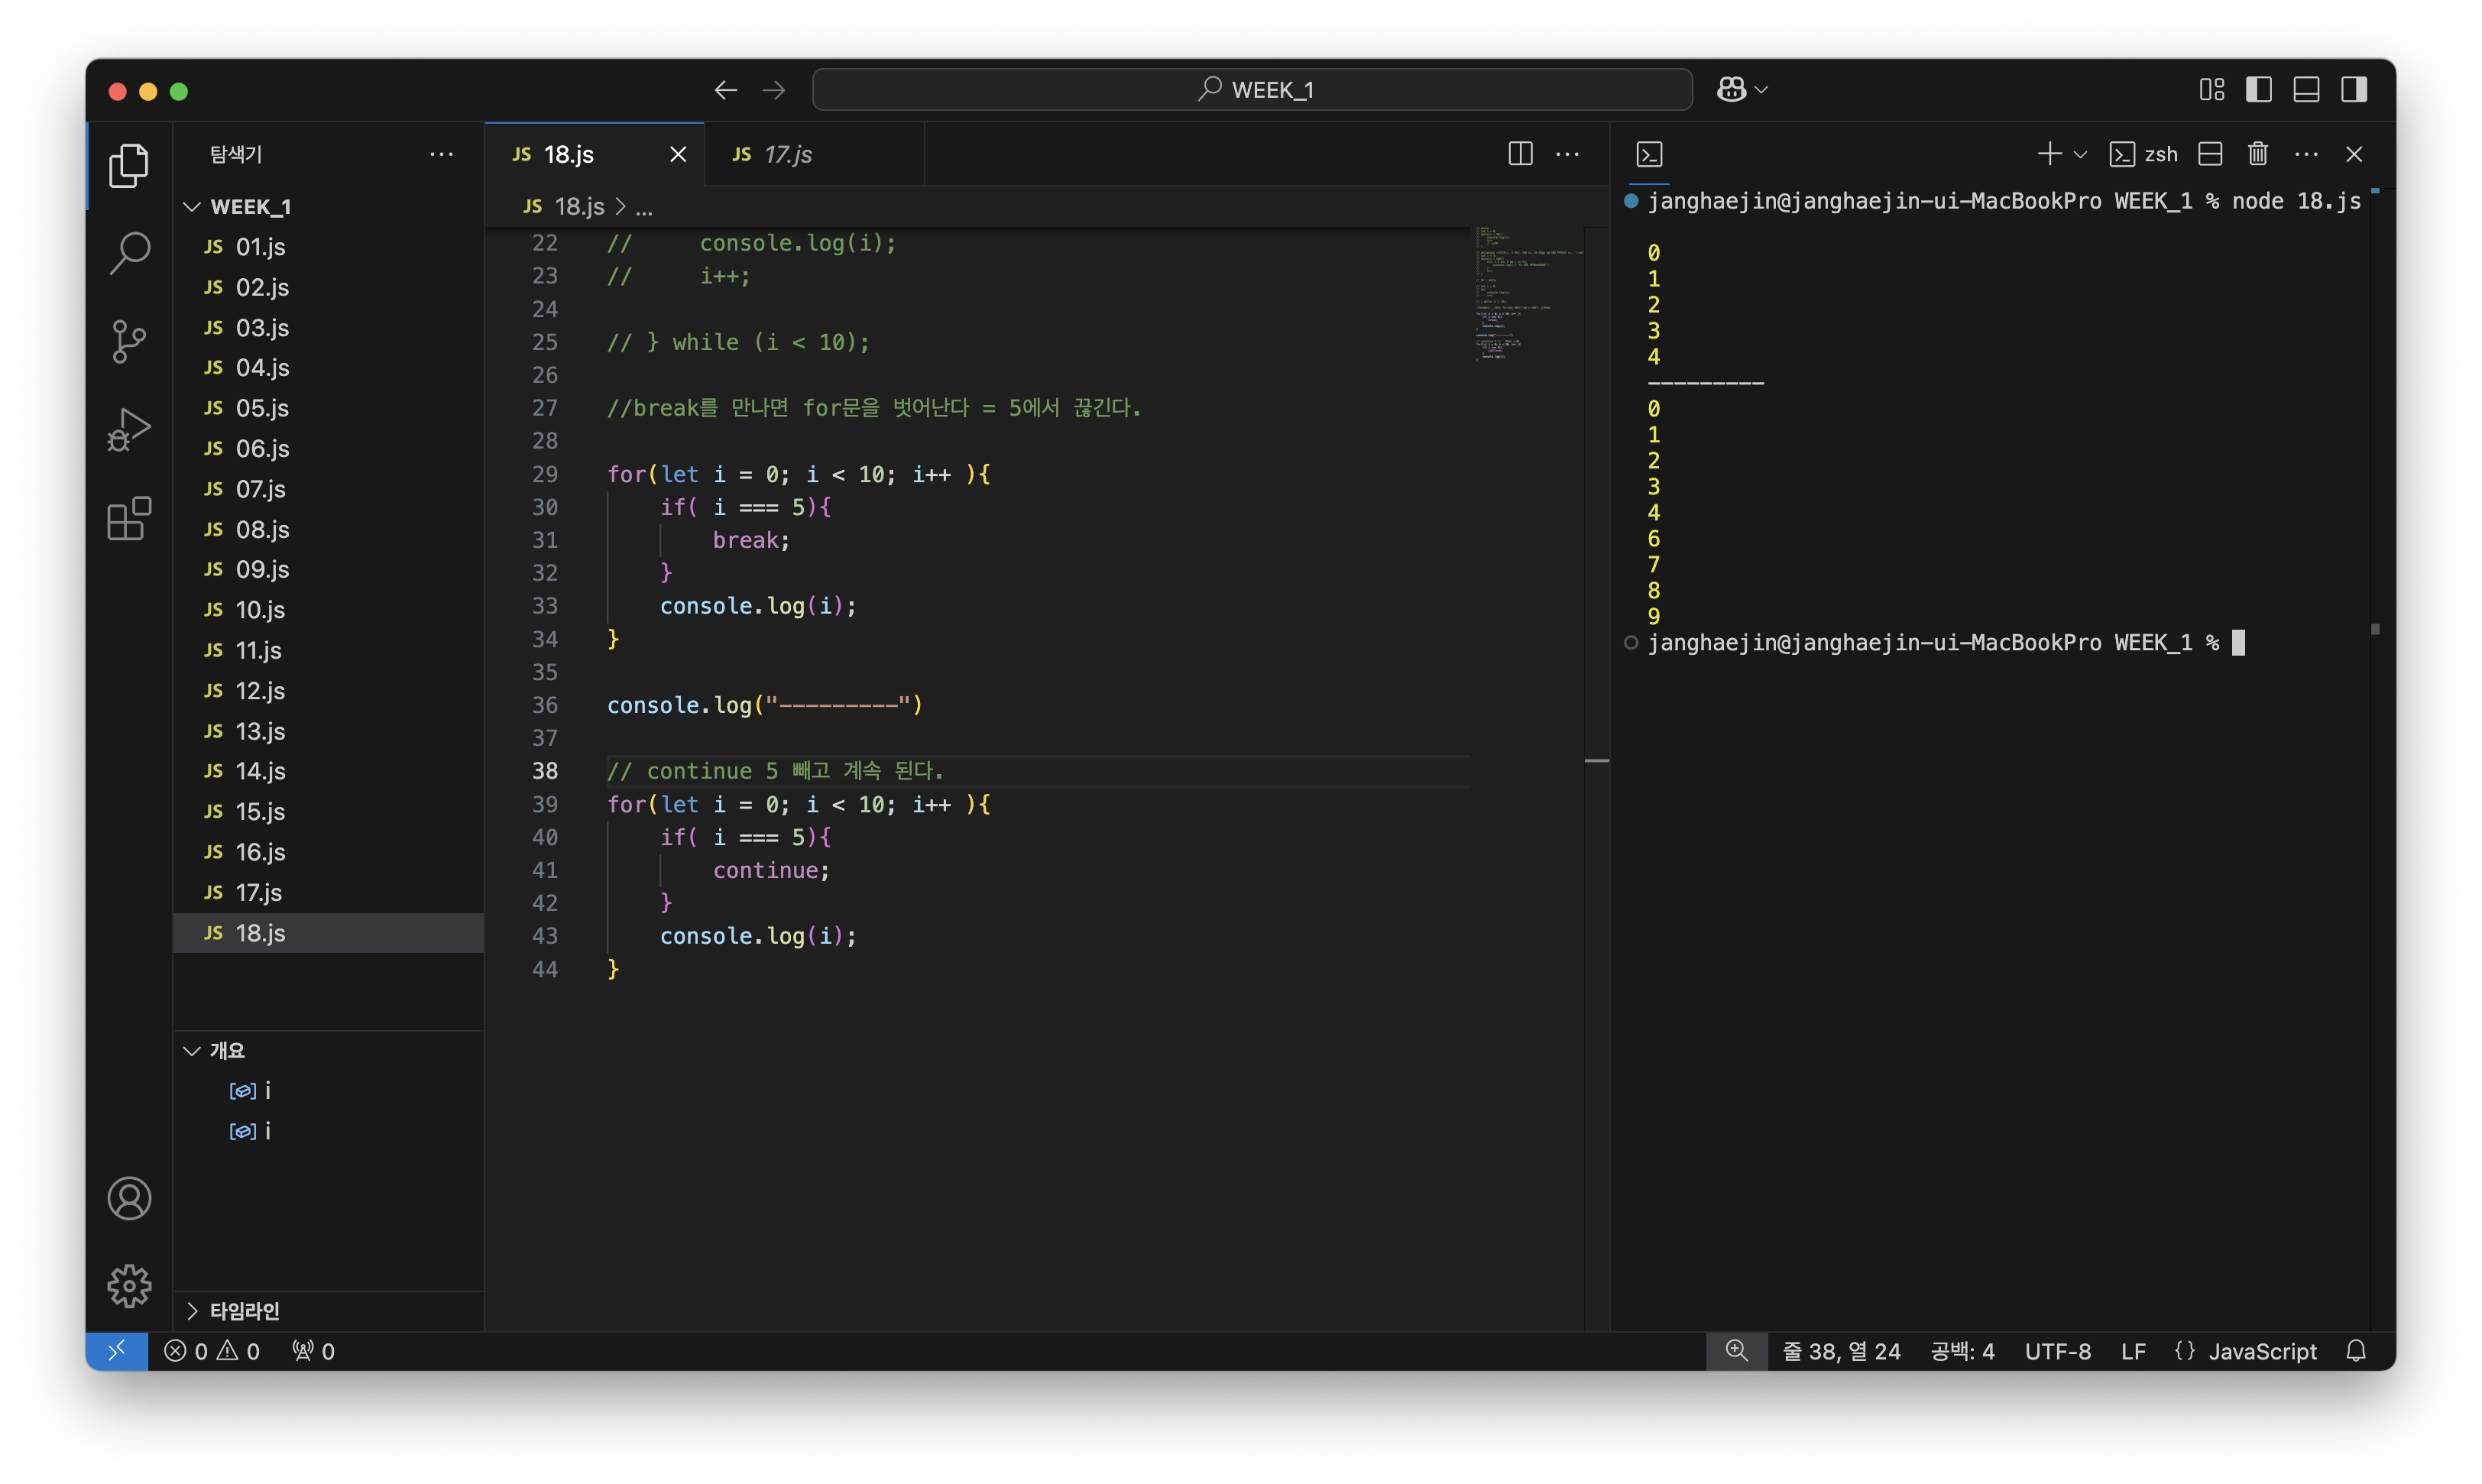Screen dimensions: 2482x1484
Task: Open editor More Actions ellipsis
Action: 1568,154
